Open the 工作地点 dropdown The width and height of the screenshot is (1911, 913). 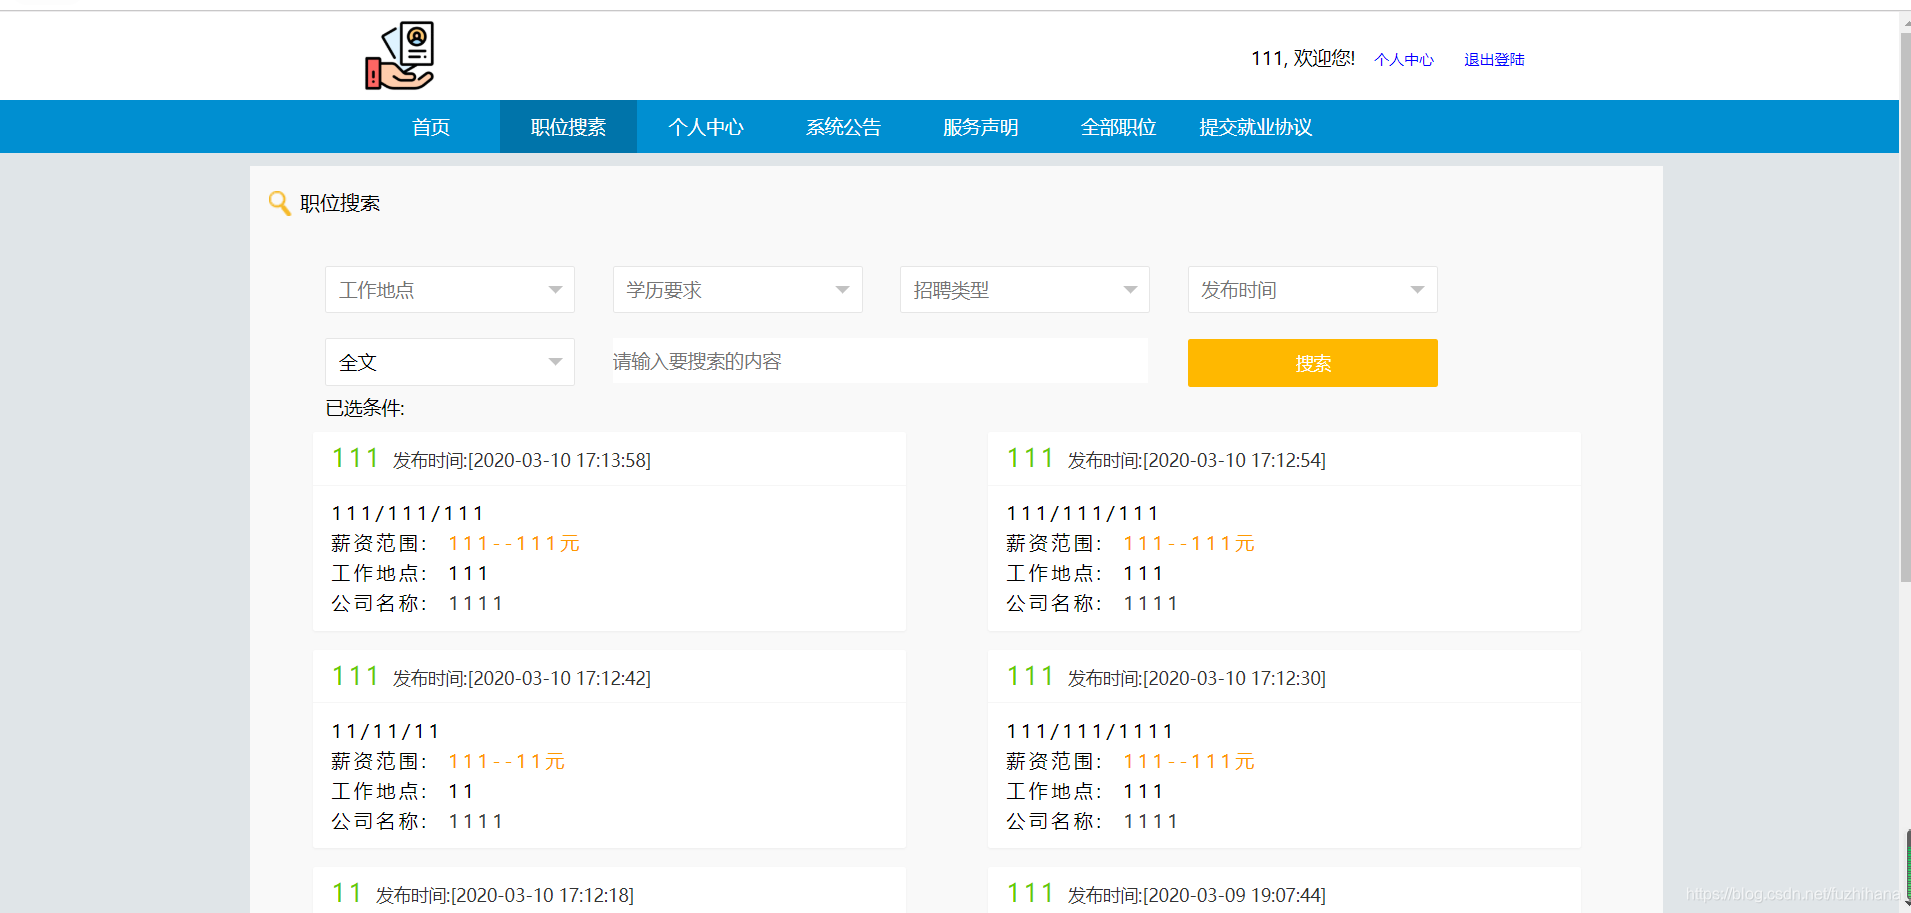[x=450, y=290]
